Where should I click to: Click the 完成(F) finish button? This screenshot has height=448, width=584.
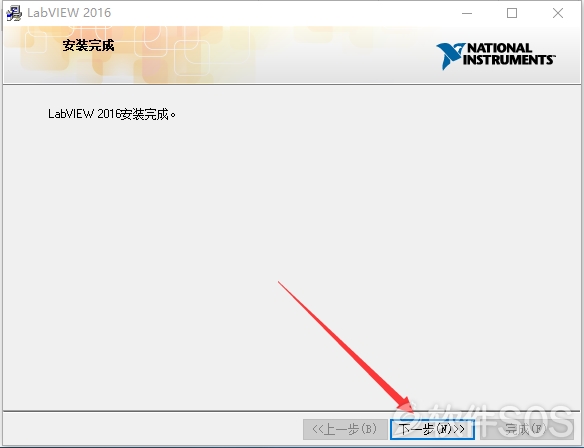pos(526,429)
